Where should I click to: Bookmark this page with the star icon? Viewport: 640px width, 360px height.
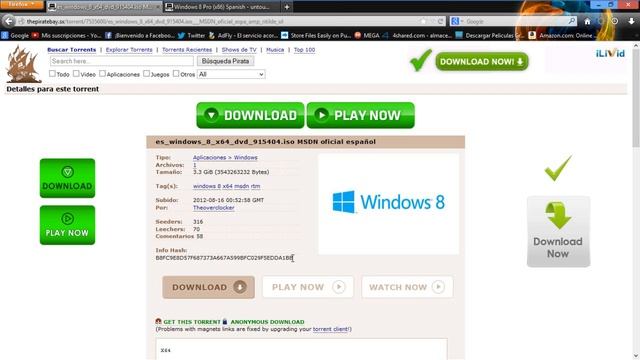coord(423,21)
